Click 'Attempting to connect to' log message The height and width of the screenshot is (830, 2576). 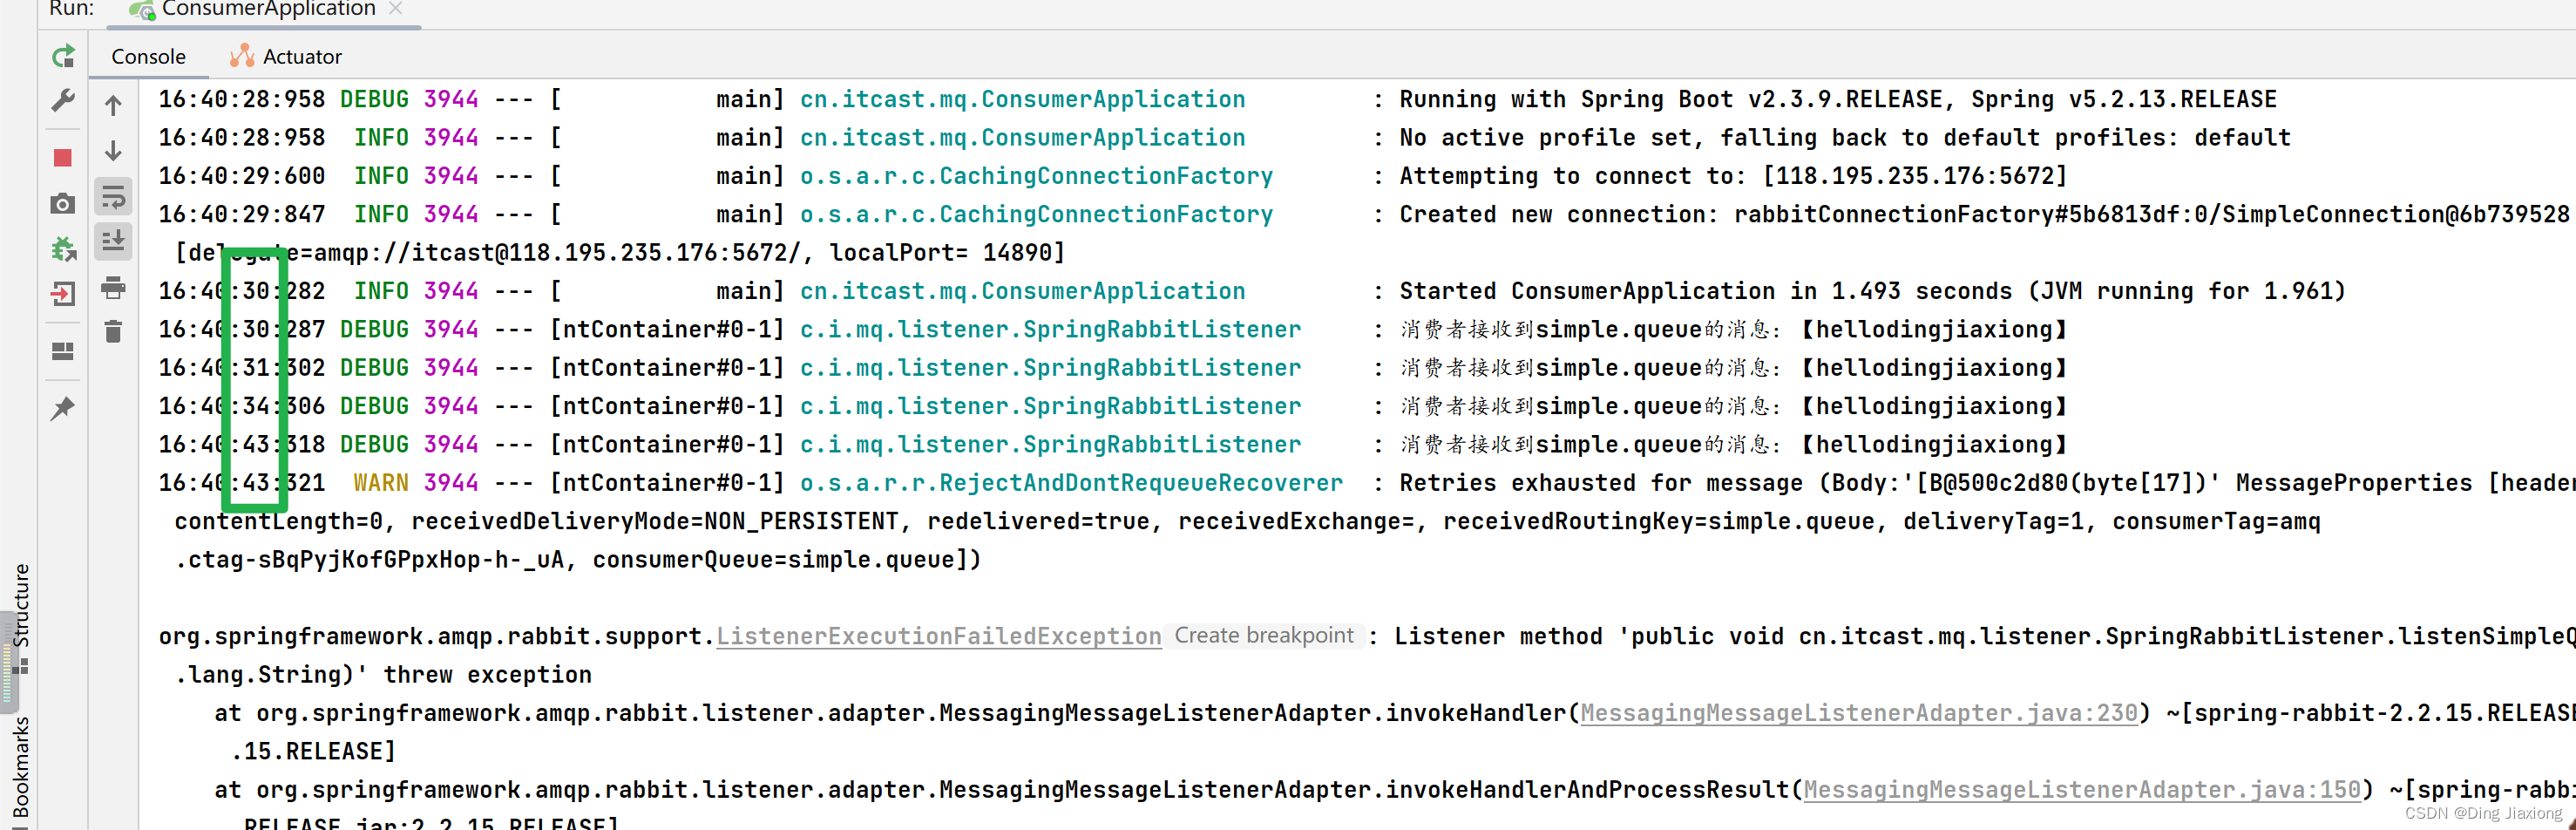pos(1732,176)
